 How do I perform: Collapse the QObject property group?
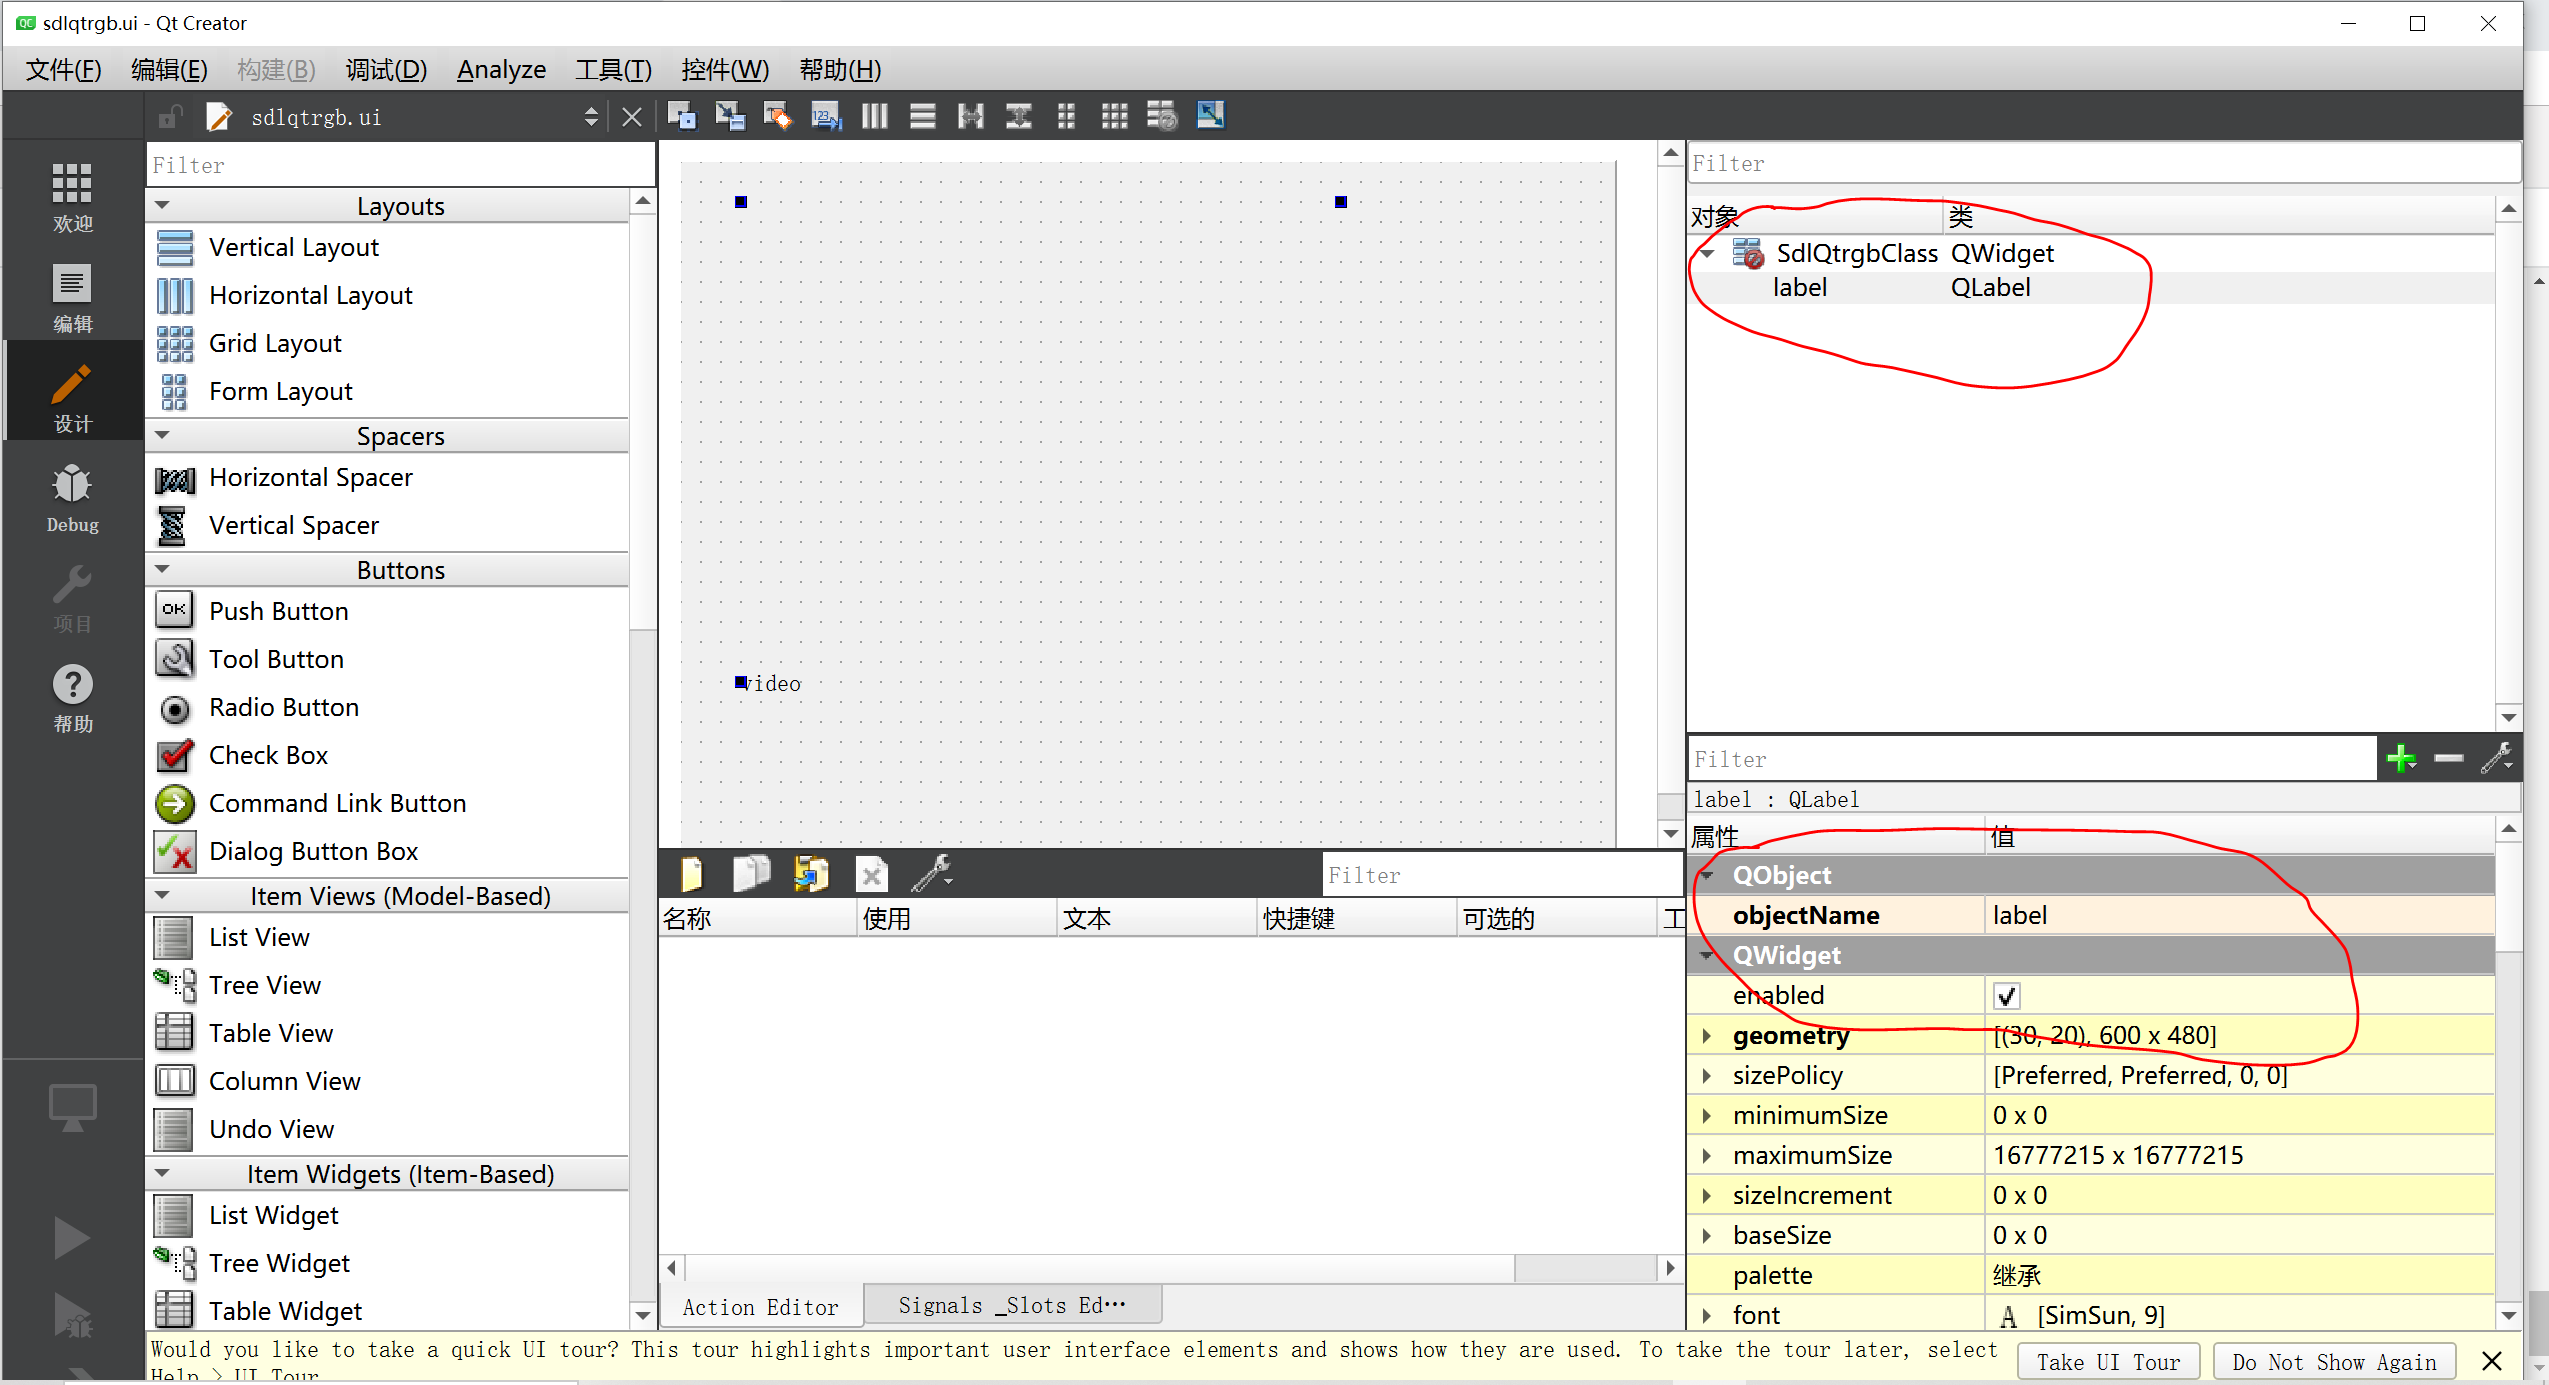click(1707, 875)
